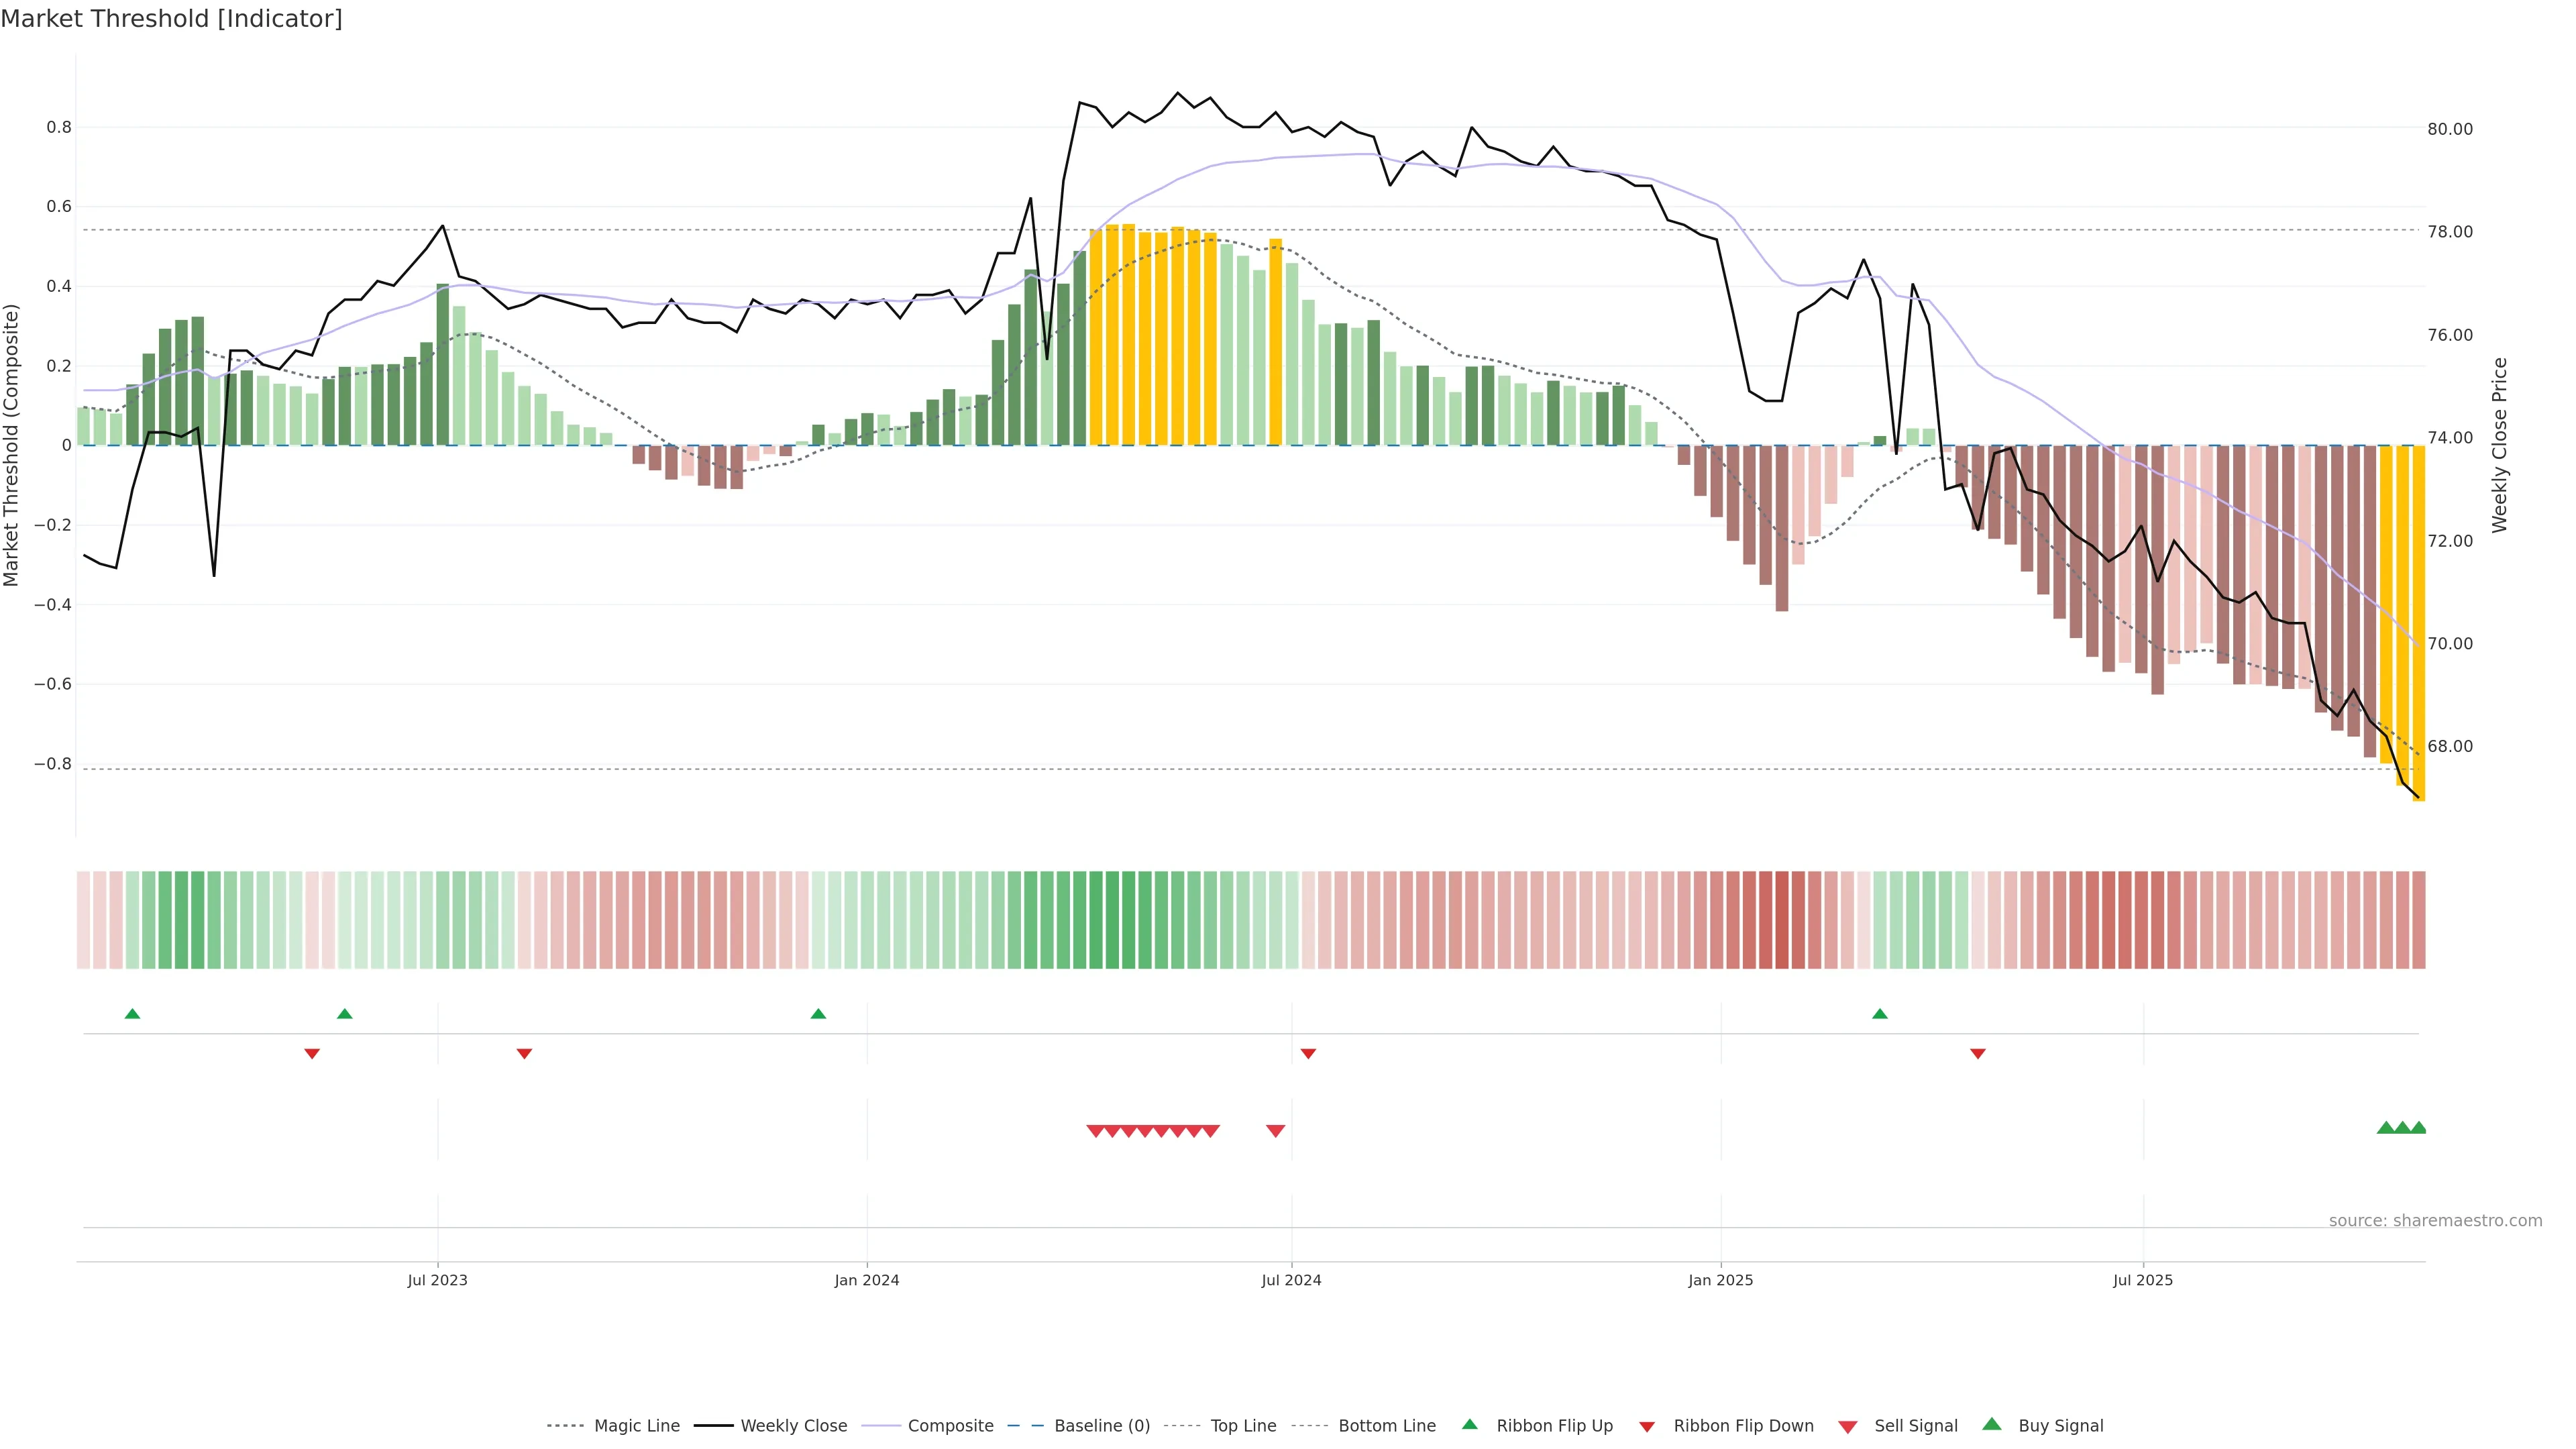Click the Jan 2024 x-axis label
2576x1449 pixels.
[867, 1280]
